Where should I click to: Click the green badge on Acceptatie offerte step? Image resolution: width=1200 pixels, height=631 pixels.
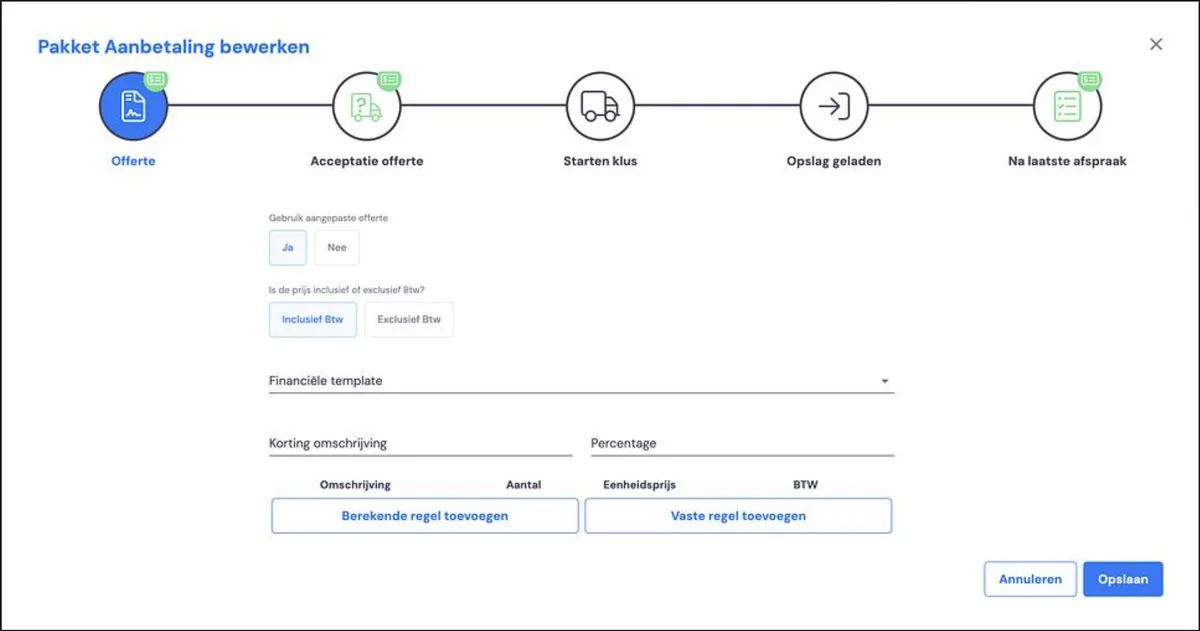[389, 79]
